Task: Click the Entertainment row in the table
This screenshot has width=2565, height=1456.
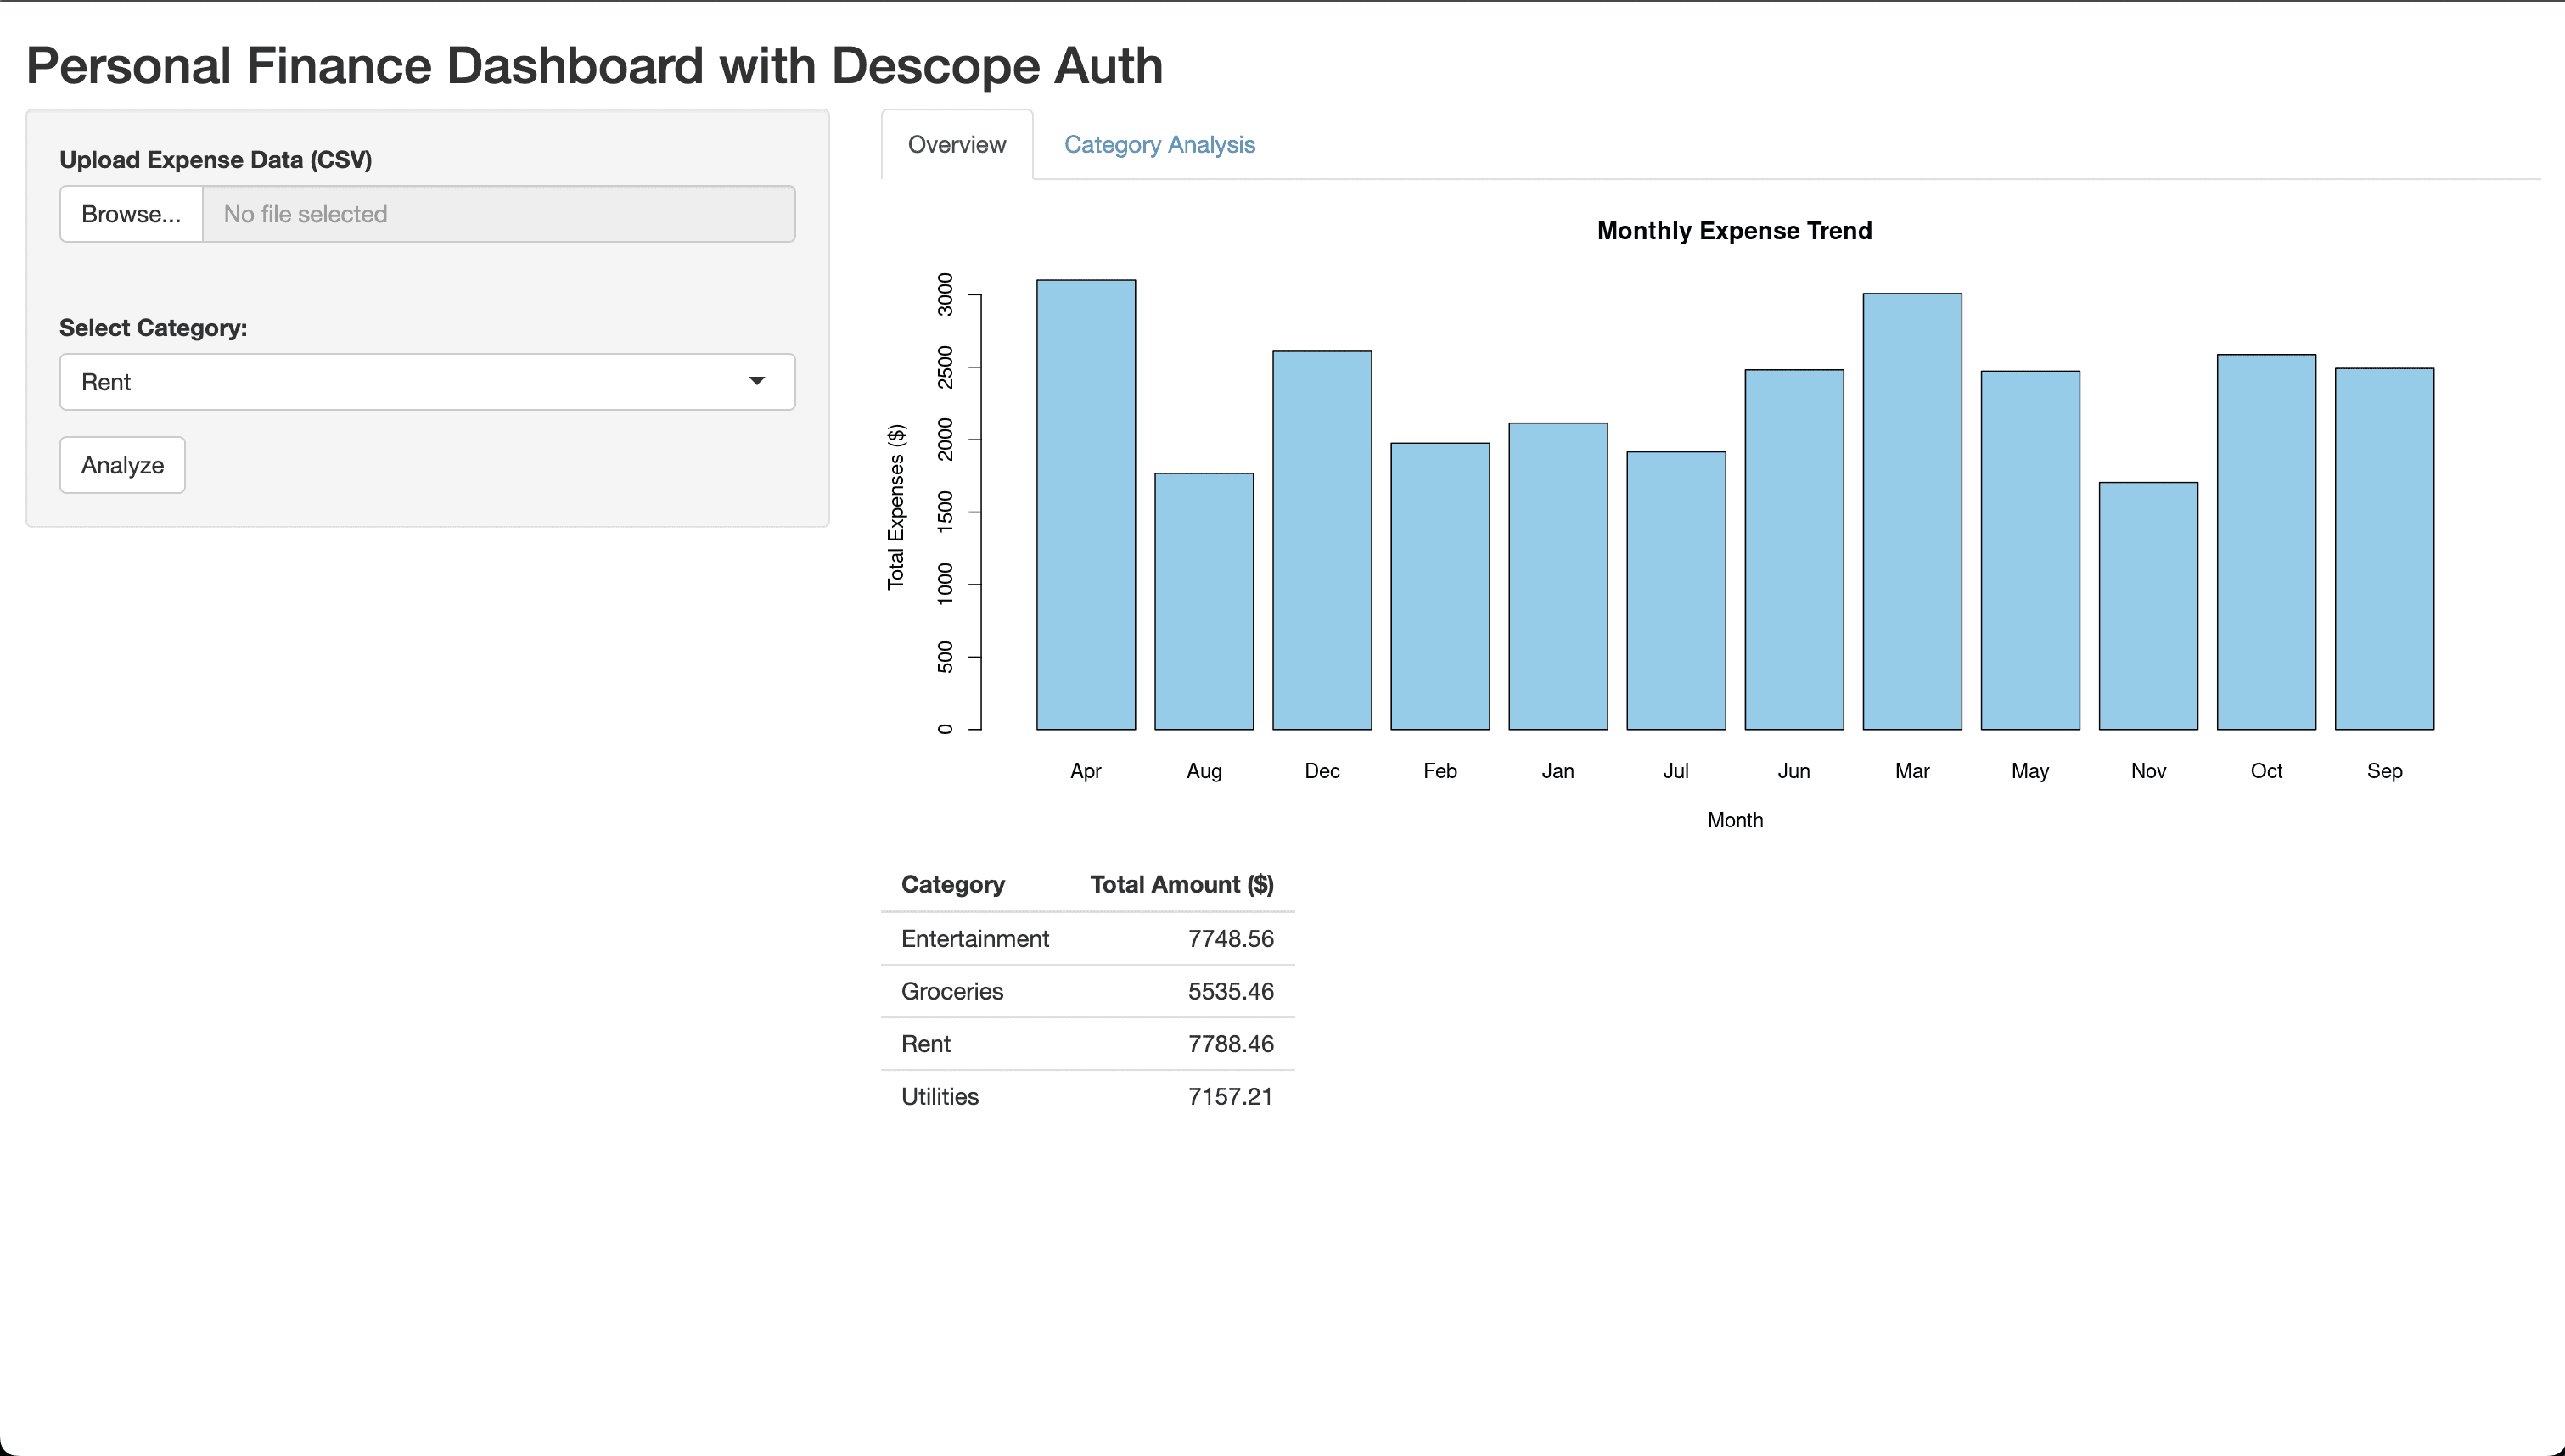Action: tap(975, 938)
